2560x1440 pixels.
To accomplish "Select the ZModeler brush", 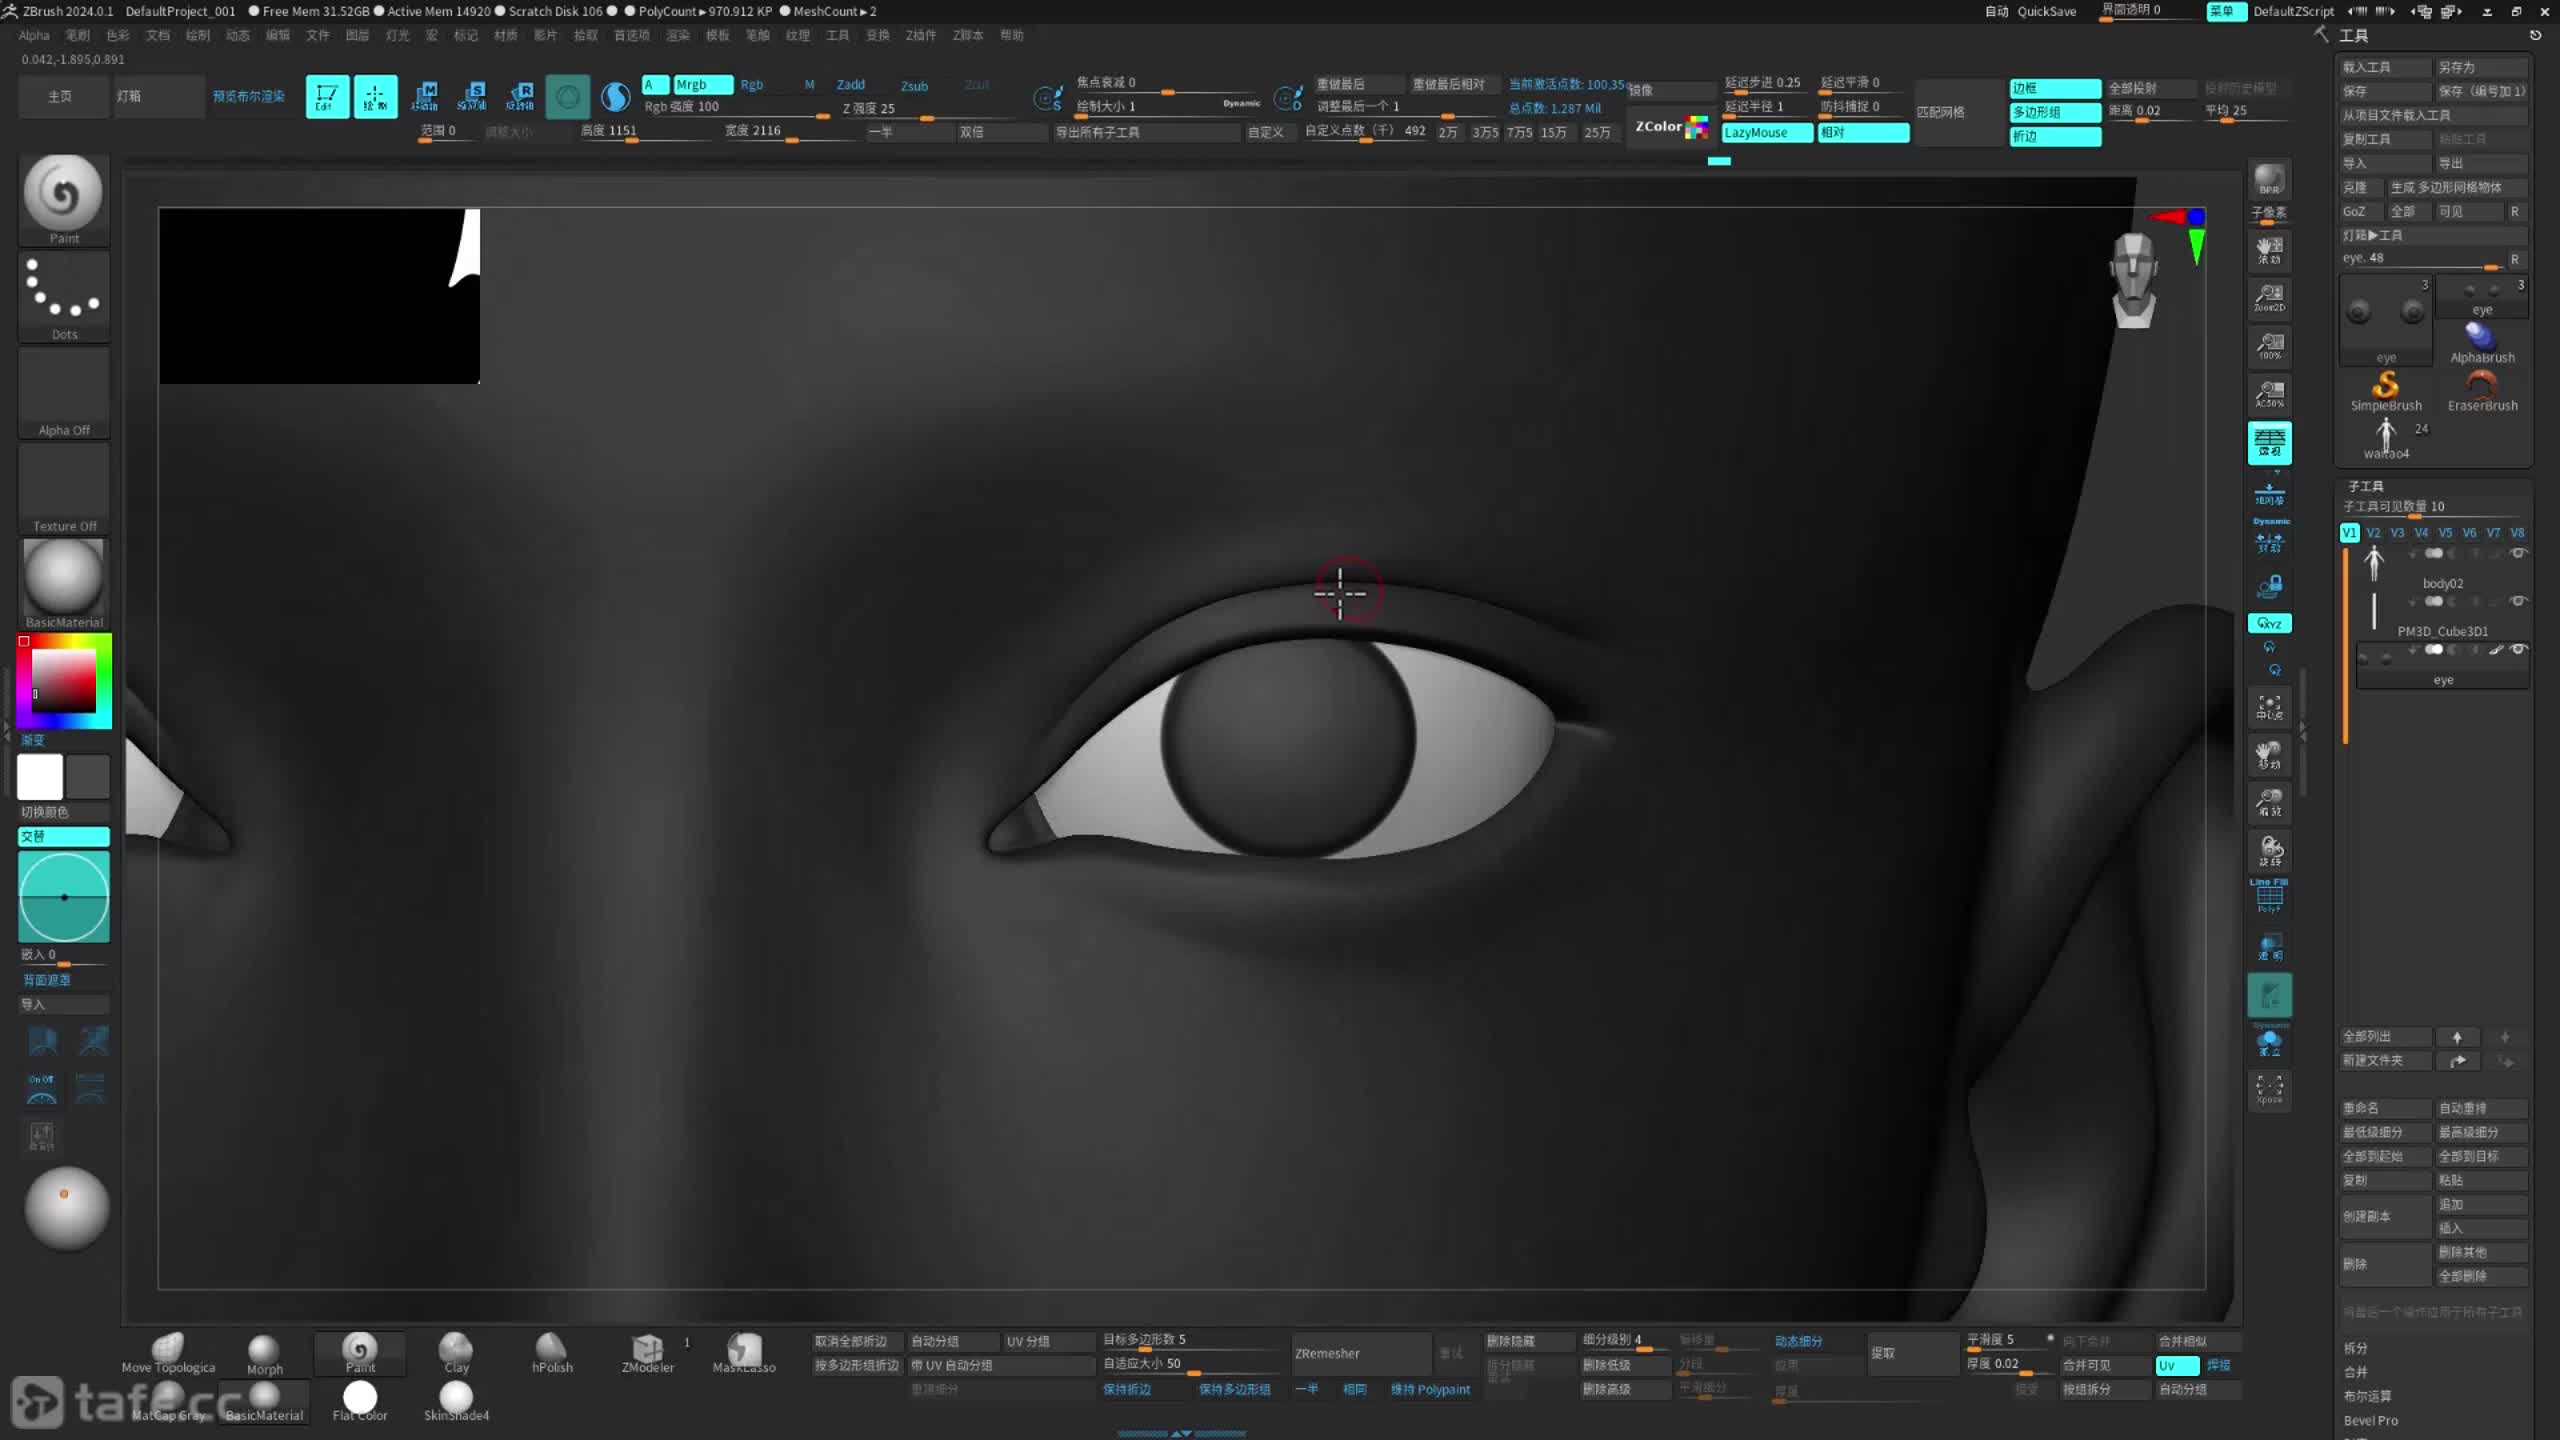I will click(x=648, y=1353).
